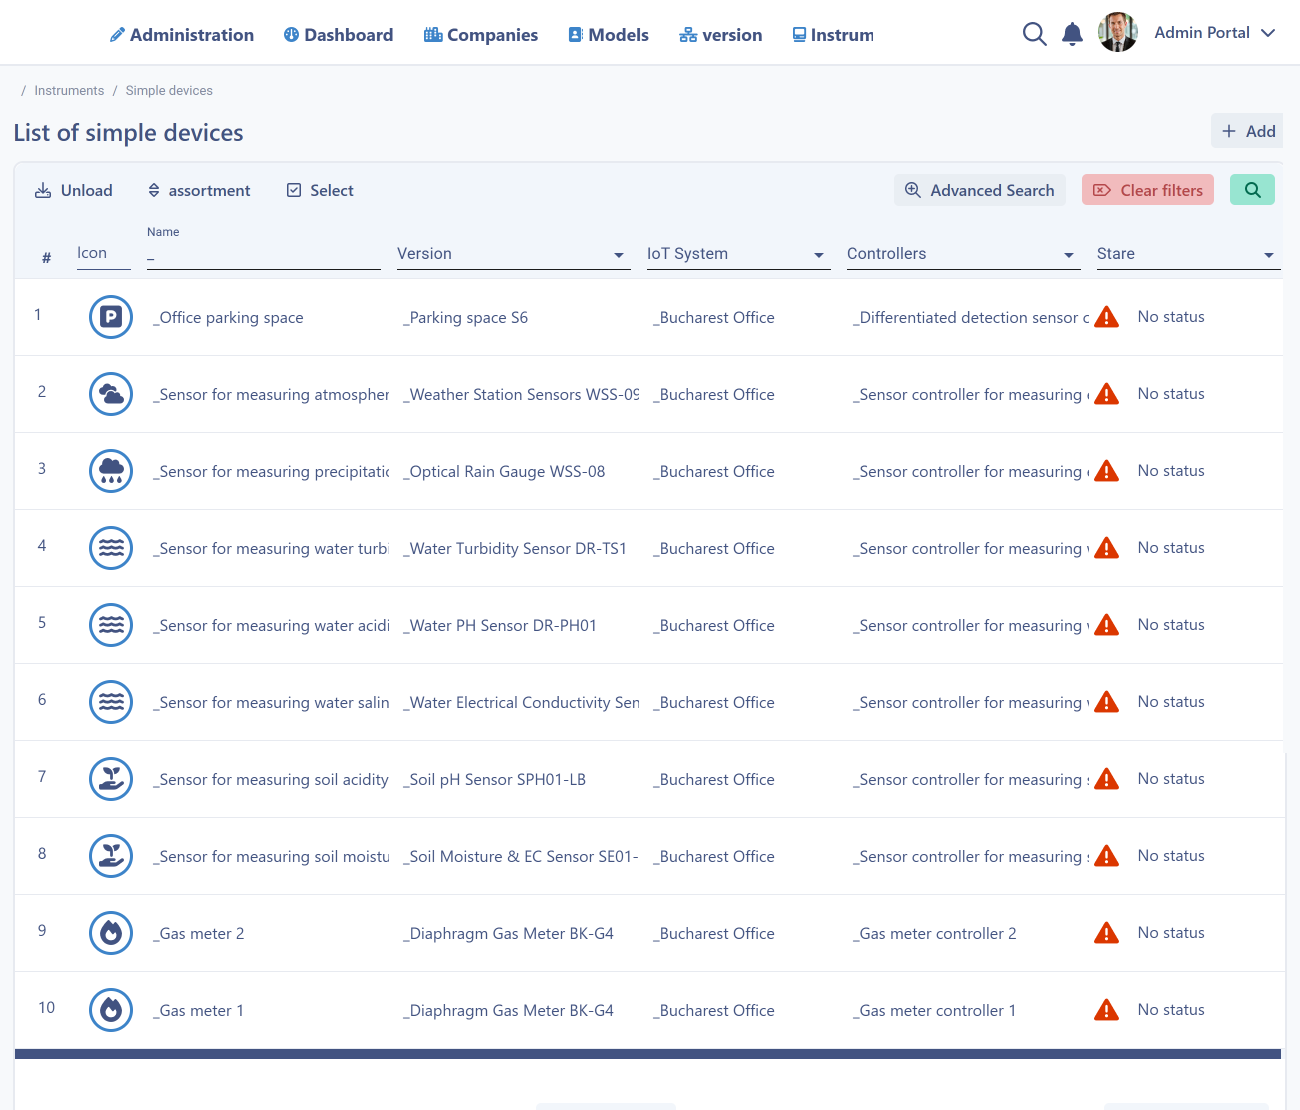Click warning triangle in Gas meter 1 row
This screenshot has width=1300, height=1110.
tap(1106, 1010)
